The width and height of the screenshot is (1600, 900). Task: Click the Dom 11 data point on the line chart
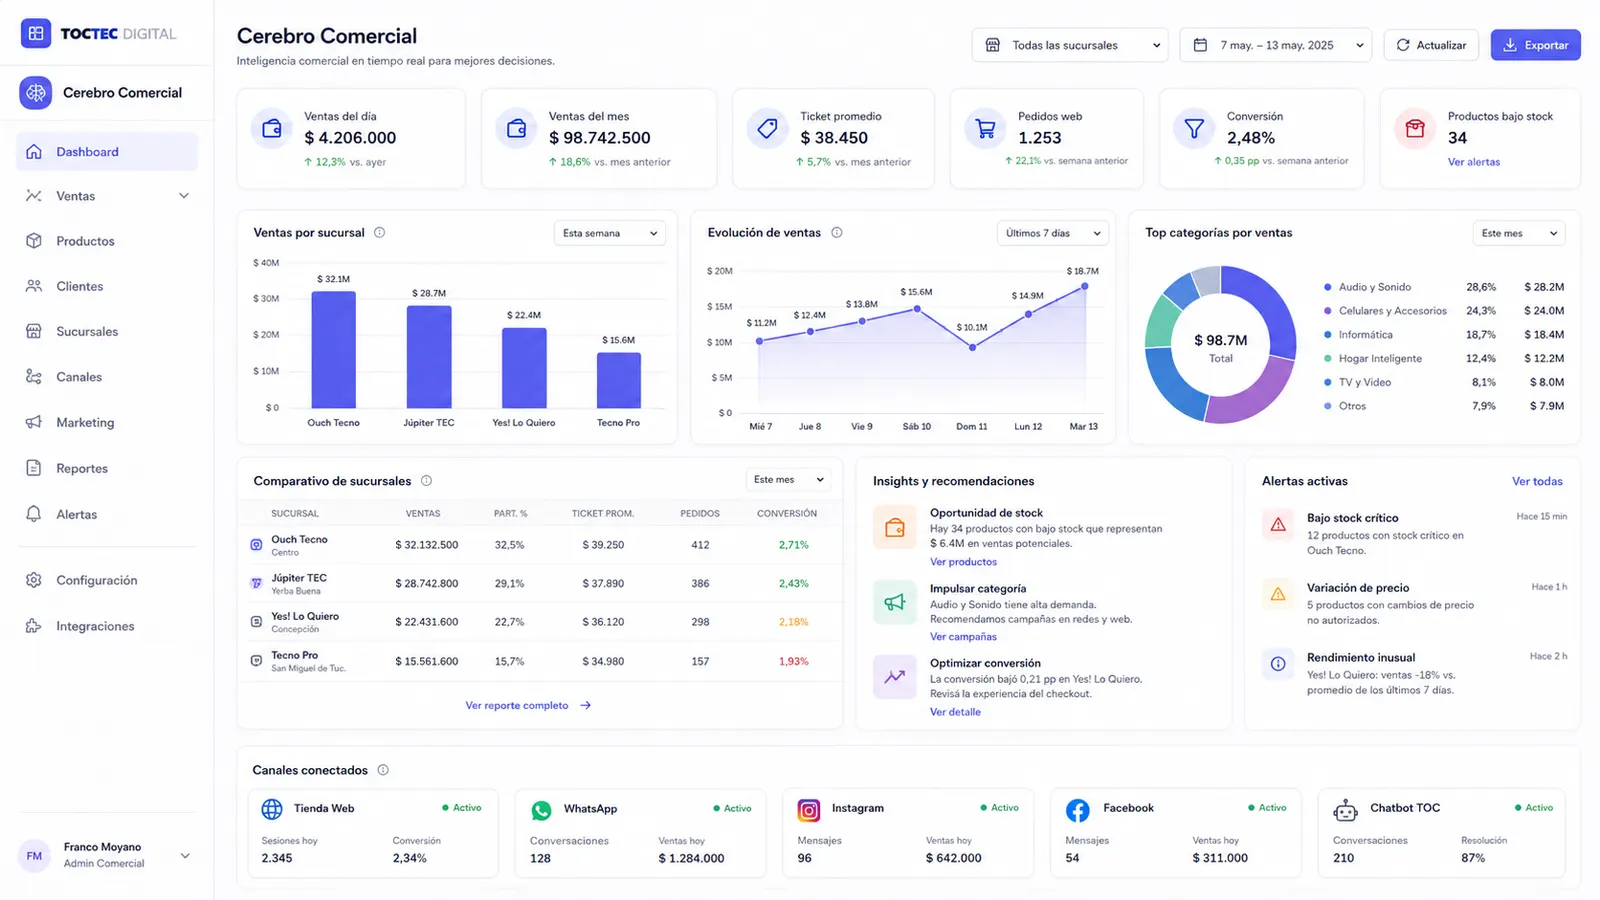click(x=972, y=348)
